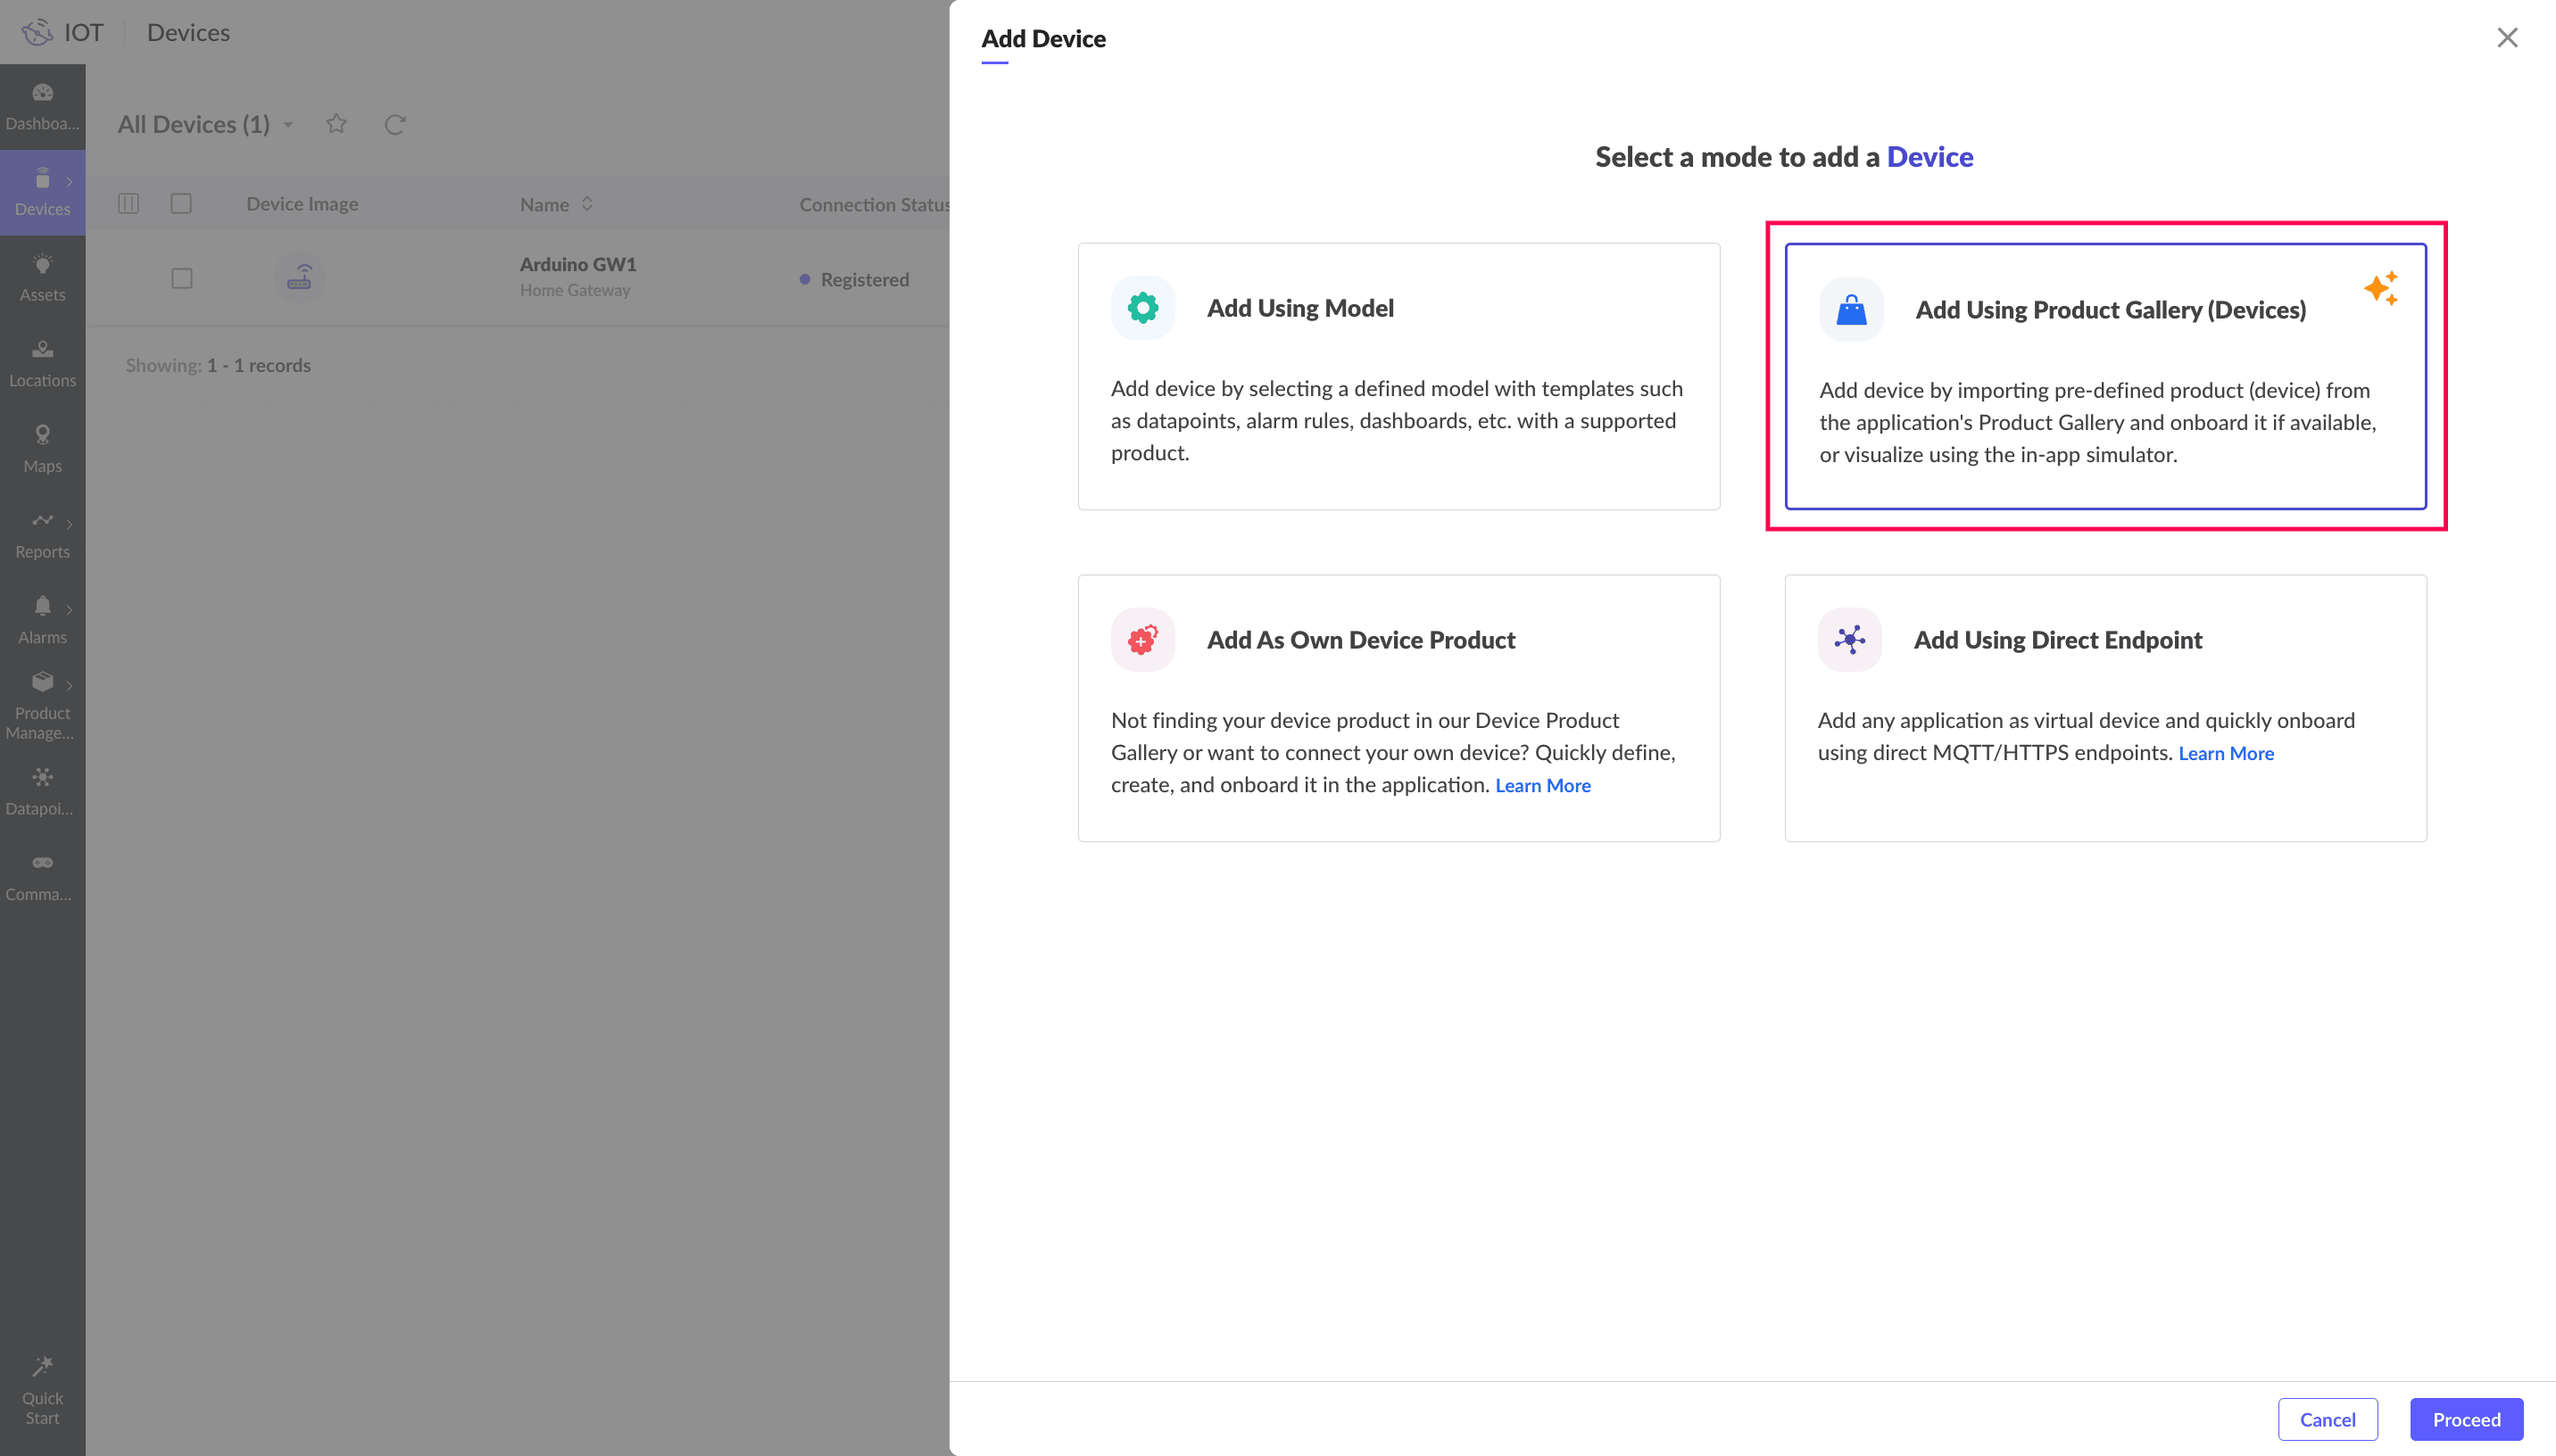Click the Maps sidebar icon
The width and height of the screenshot is (2556, 1456).
(x=42, y=434)
